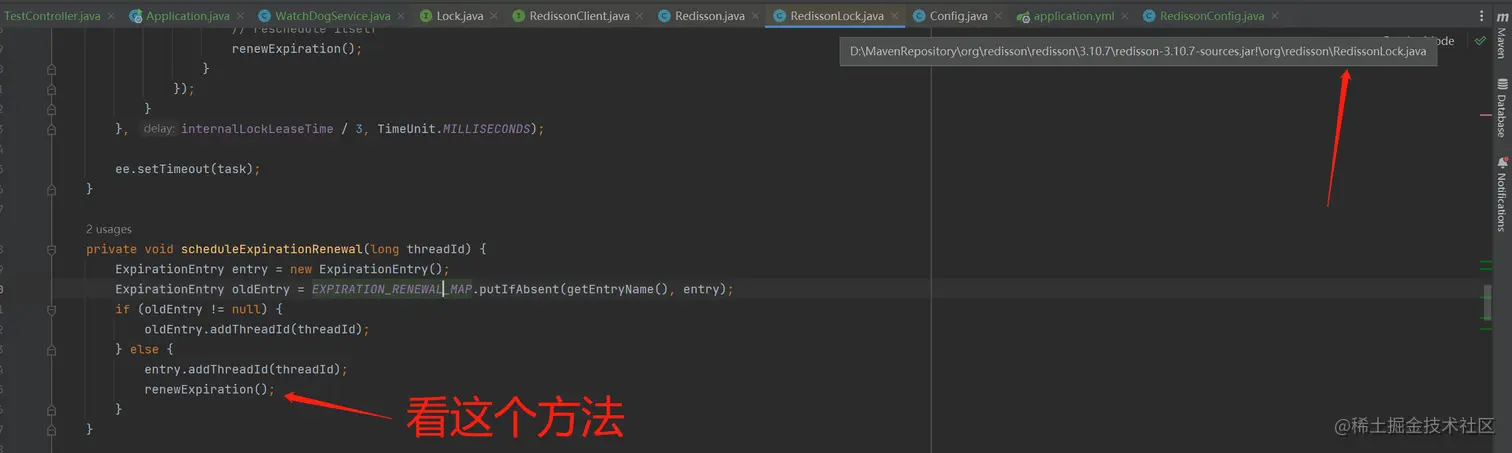
Task: Click the class icon on Config.java tab
Action: pyautogui.click(x=919, y=16)
